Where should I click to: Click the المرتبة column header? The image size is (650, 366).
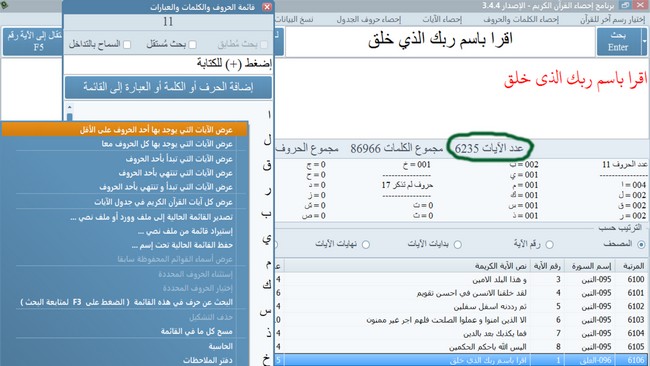pos(633,266)
